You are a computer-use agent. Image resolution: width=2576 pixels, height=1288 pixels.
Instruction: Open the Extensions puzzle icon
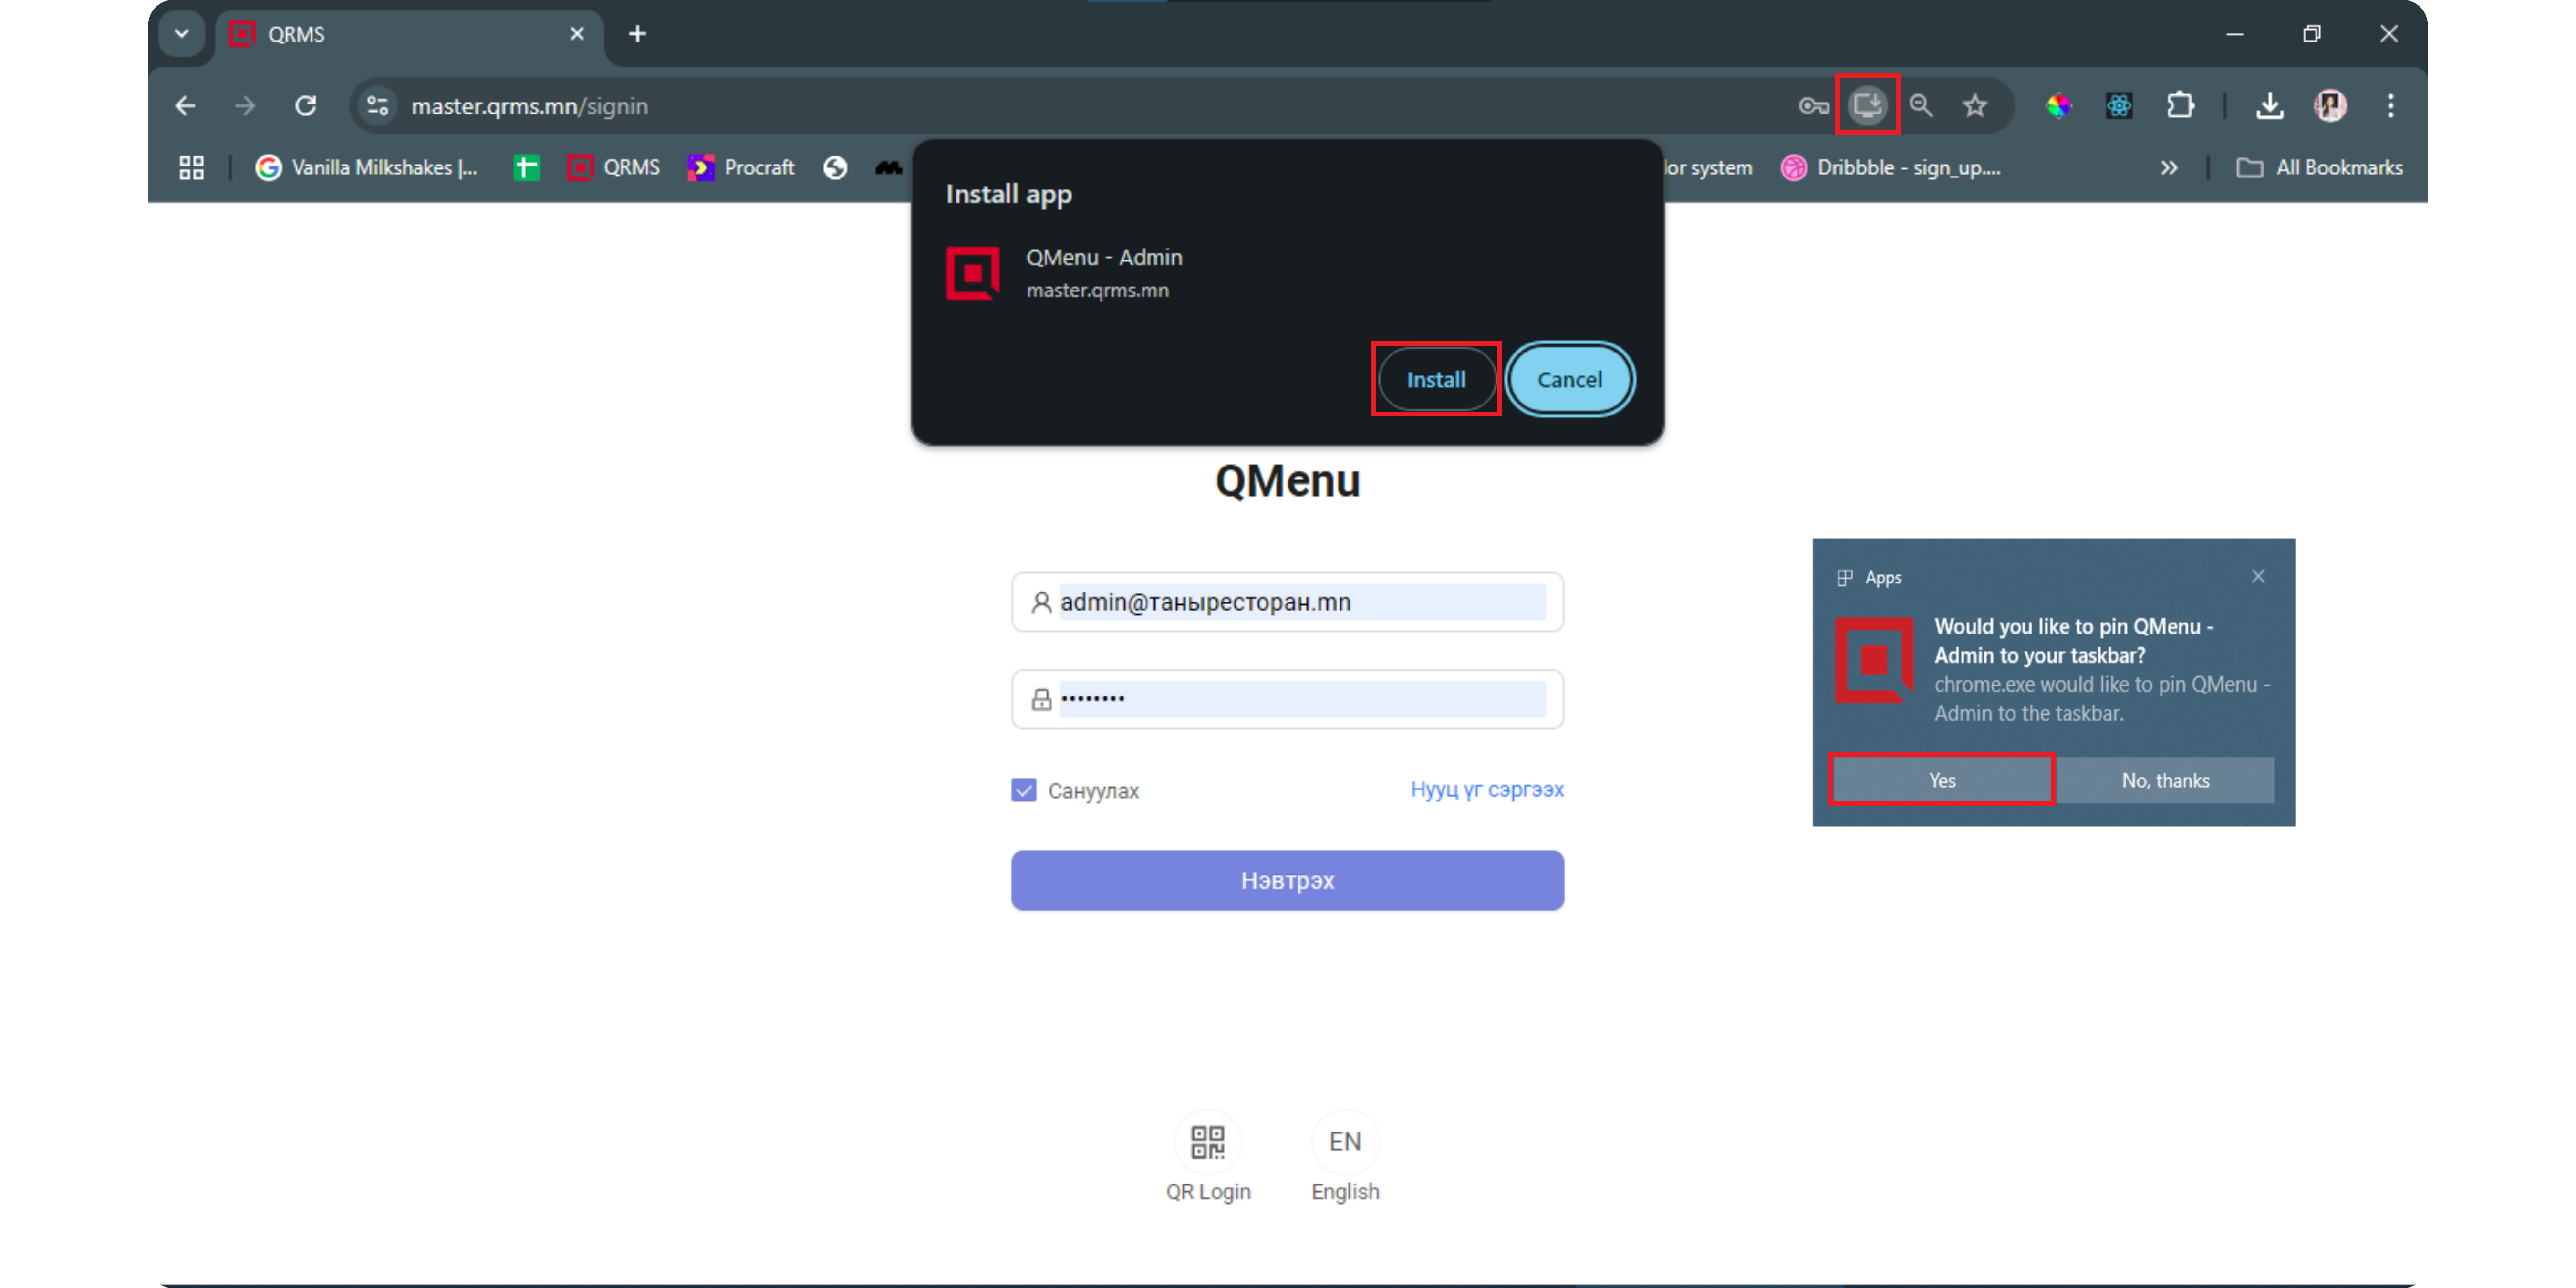[x=2180, y=105]
